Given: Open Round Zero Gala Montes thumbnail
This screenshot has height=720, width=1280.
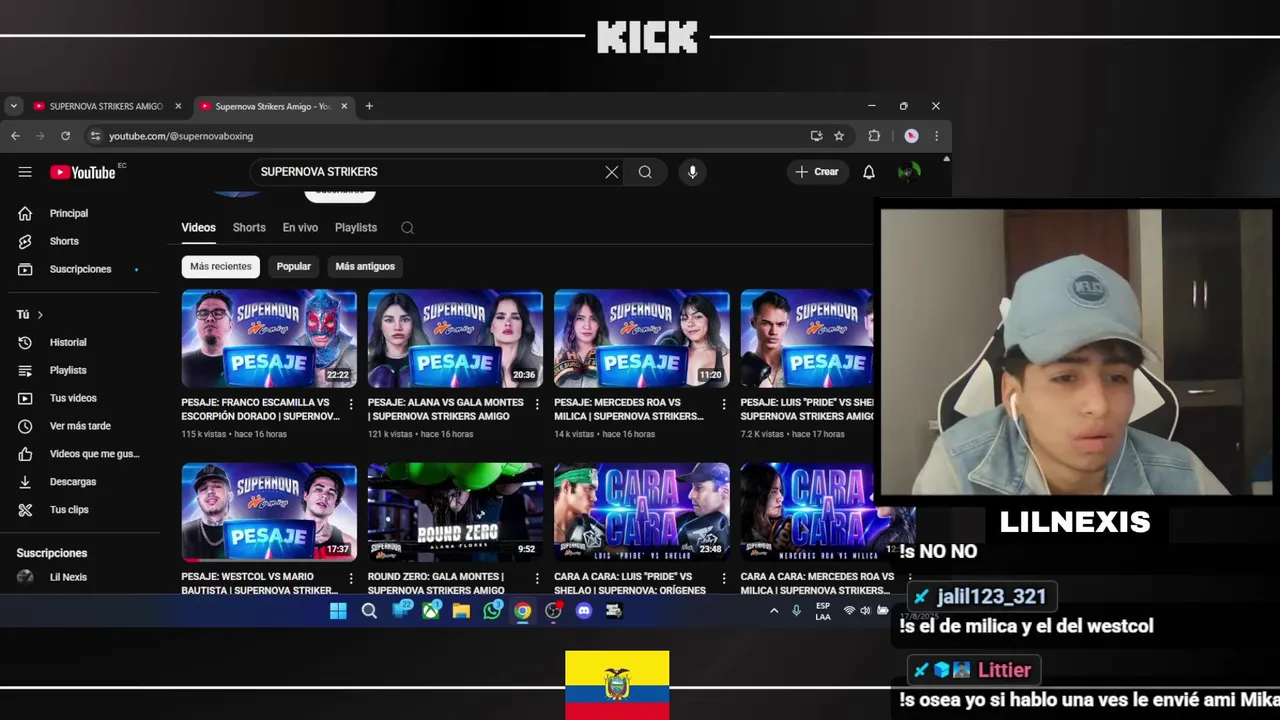Looking at the screenshot, I should coord(455,512).
